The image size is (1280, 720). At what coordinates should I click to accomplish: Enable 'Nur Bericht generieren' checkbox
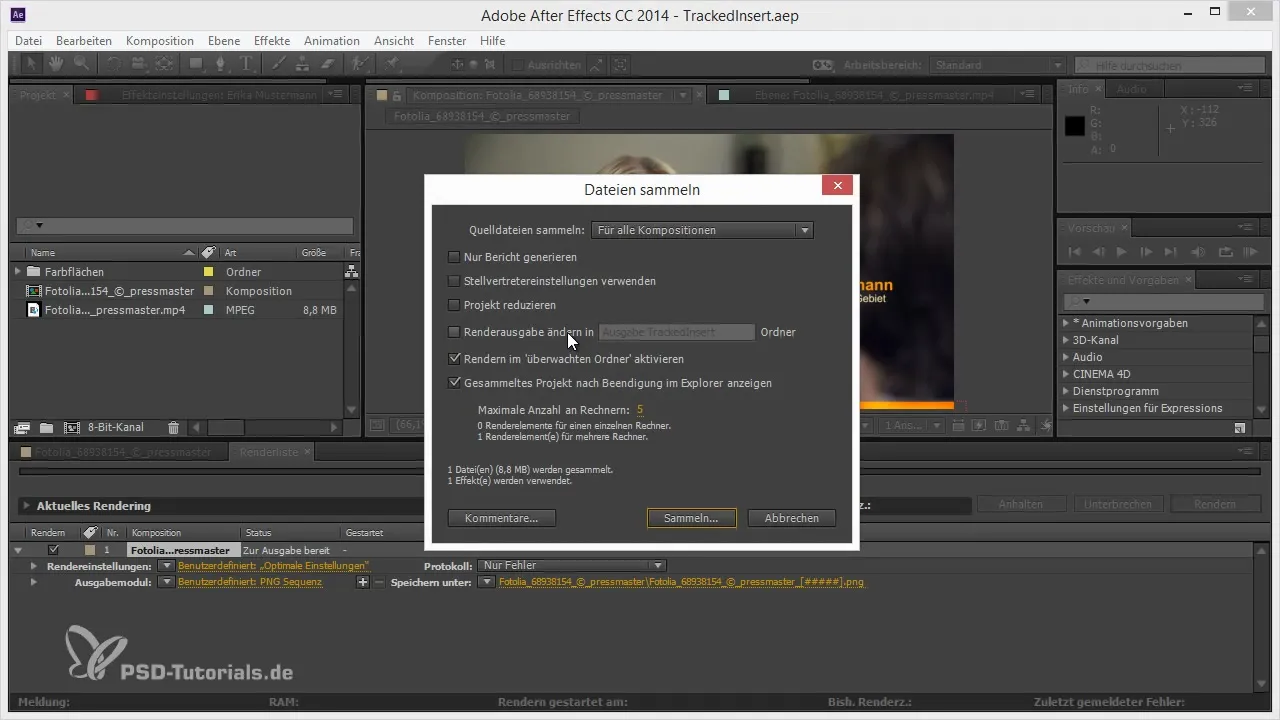[x=454, y=257]
